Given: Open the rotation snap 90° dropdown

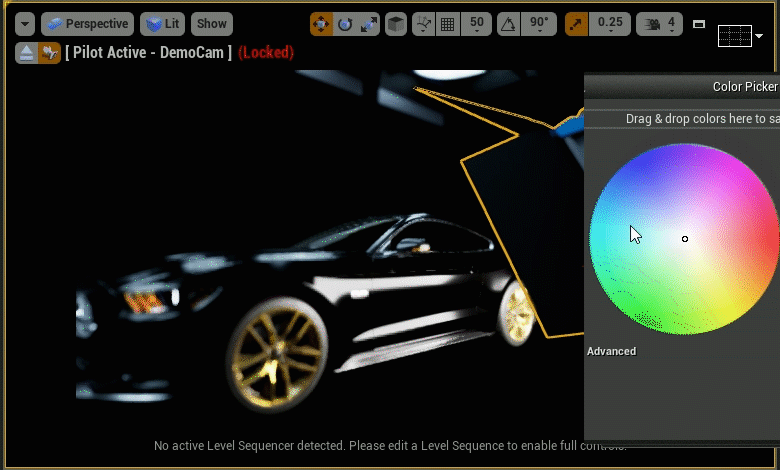Looking at the screenshot, I should click(540, 24).
